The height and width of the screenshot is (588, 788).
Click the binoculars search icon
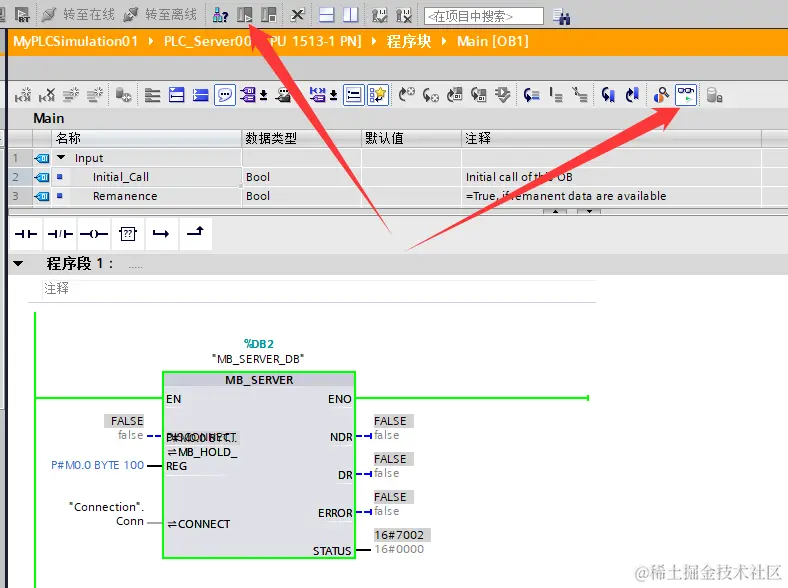(x=561, y=16)
